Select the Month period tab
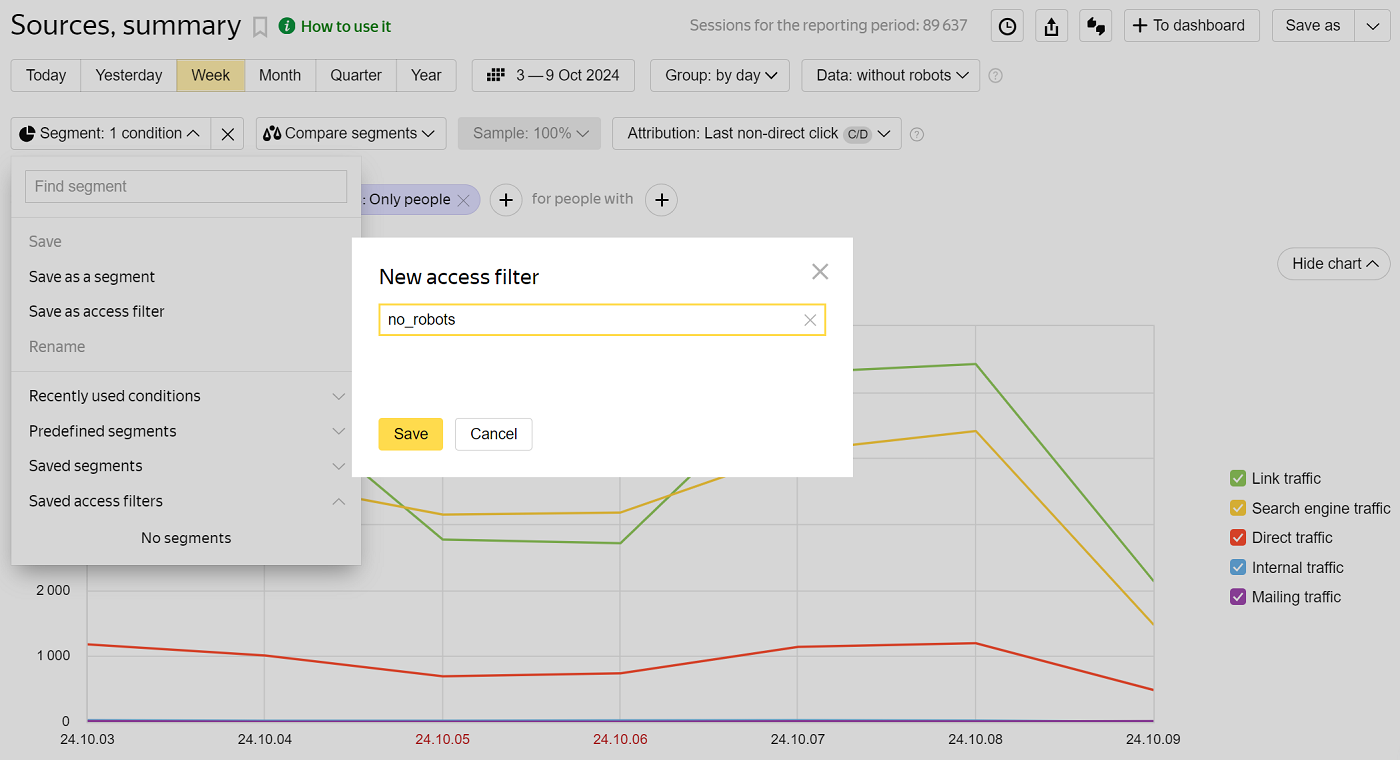This screenshot has width=1400, height=760. click(x=280, y=76)
